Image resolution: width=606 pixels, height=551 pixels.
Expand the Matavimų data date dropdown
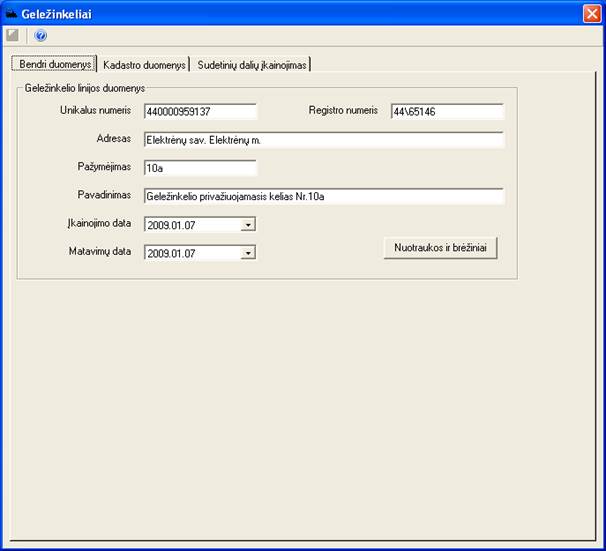coord(248,253)
